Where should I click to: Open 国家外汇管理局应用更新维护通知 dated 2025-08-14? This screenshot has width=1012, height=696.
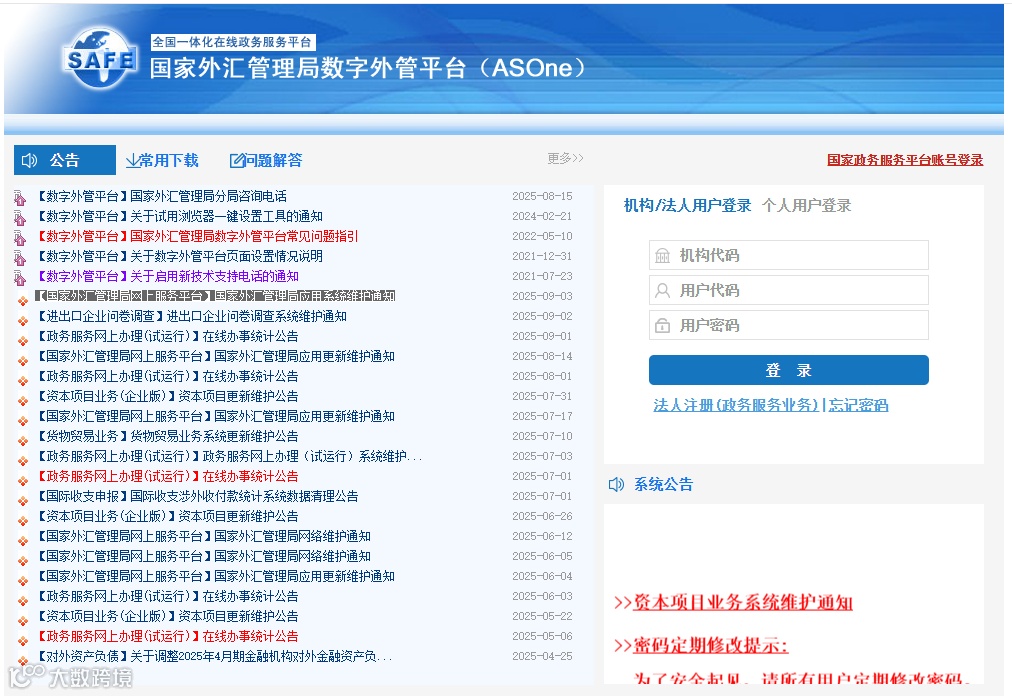(x=215, y=356)
